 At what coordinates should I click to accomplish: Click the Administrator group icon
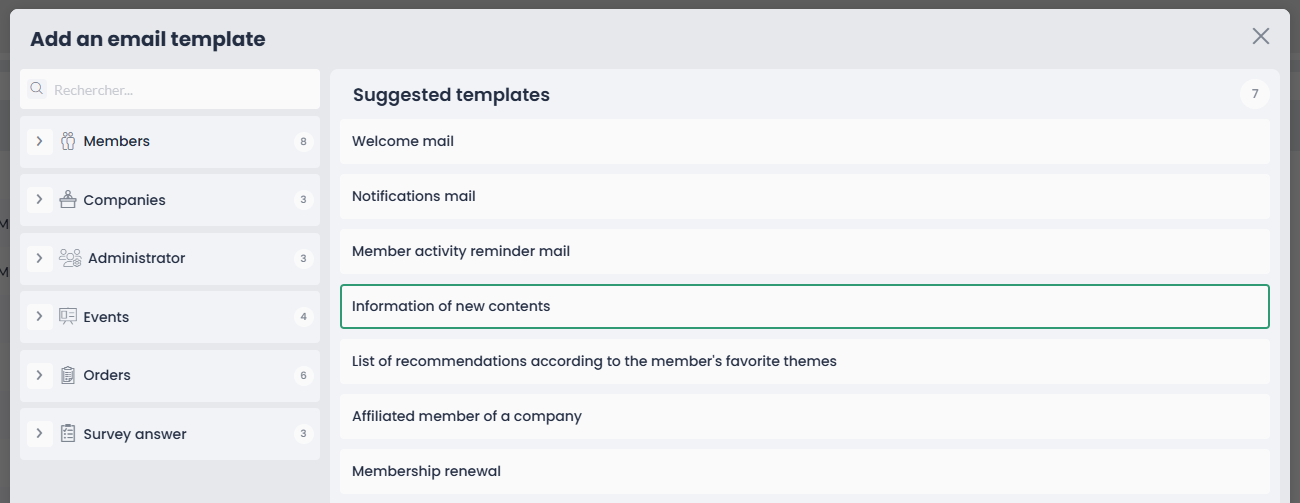[x=70, y=258]
